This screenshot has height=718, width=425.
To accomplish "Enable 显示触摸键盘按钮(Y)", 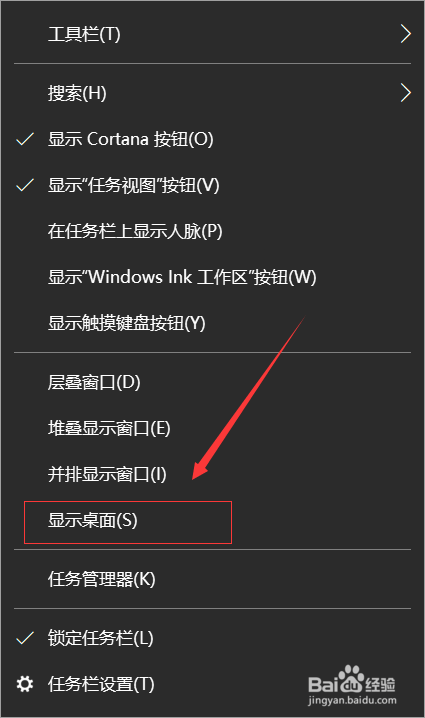I will (x=212, y=323).
